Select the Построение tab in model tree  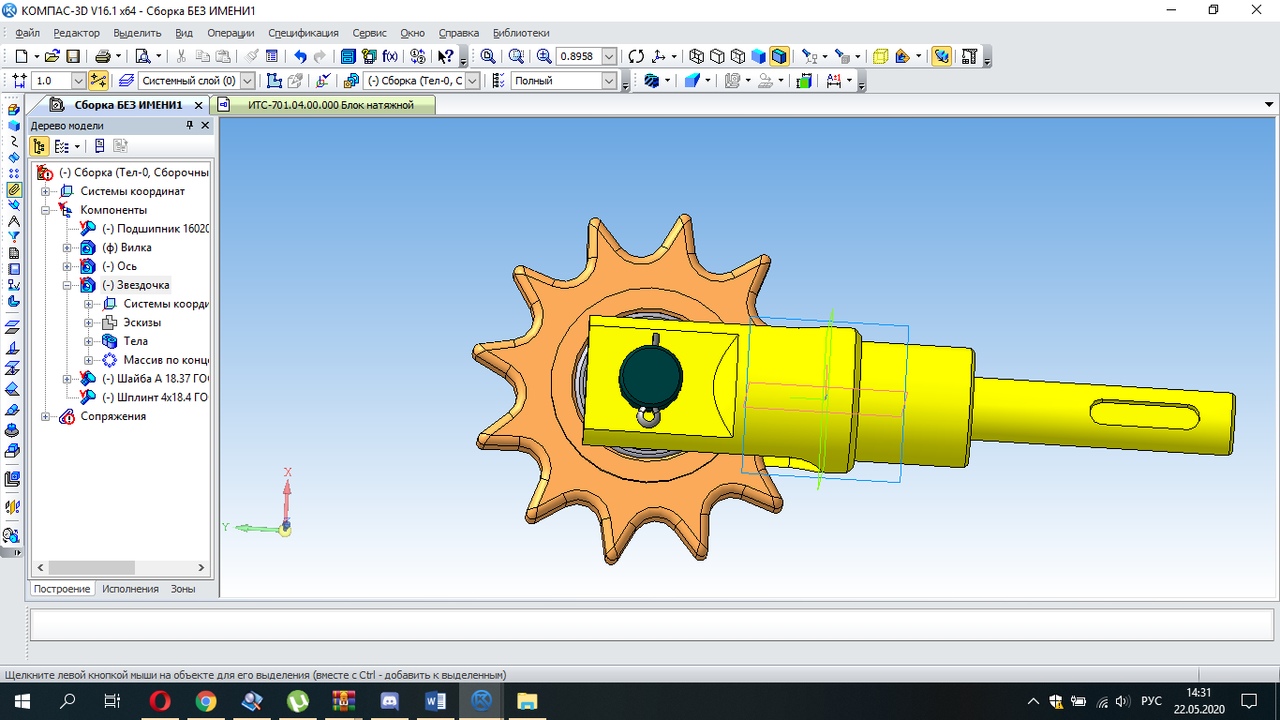pos(62,589)
